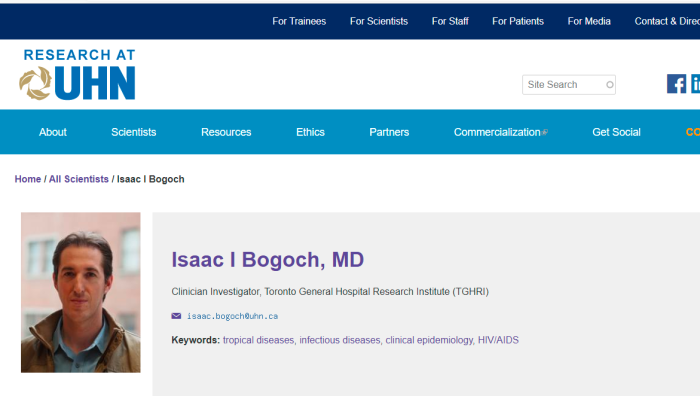This screenshot has width=700, height=396.
Task: Open the Ethics navigation item
Action: [x=310, y=132]
